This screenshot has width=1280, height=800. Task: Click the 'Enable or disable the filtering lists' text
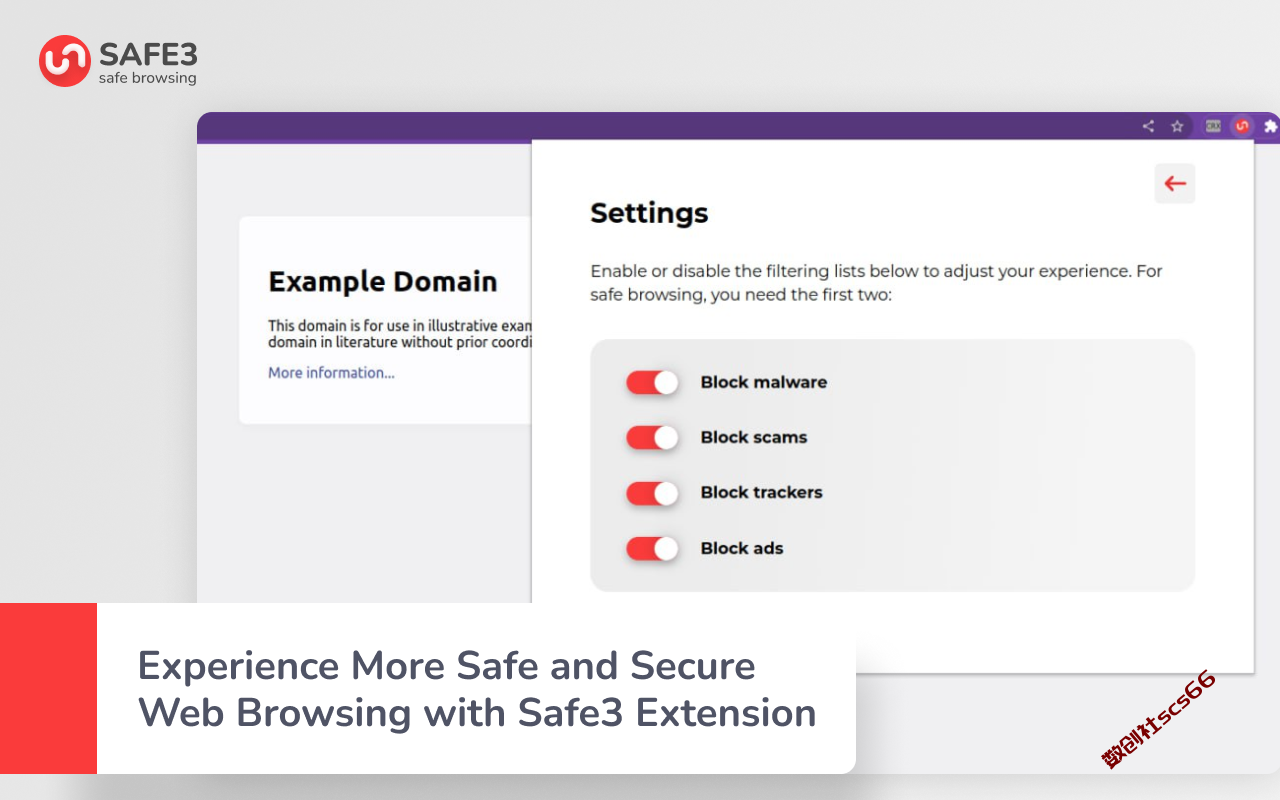876,283
